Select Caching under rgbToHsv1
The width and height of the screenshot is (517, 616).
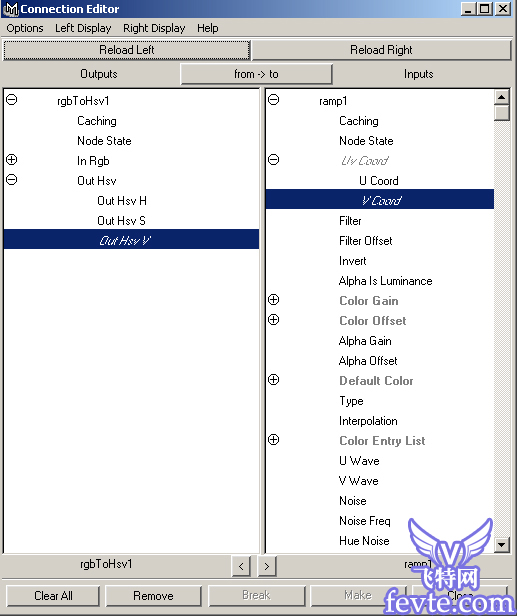point(97,121)
